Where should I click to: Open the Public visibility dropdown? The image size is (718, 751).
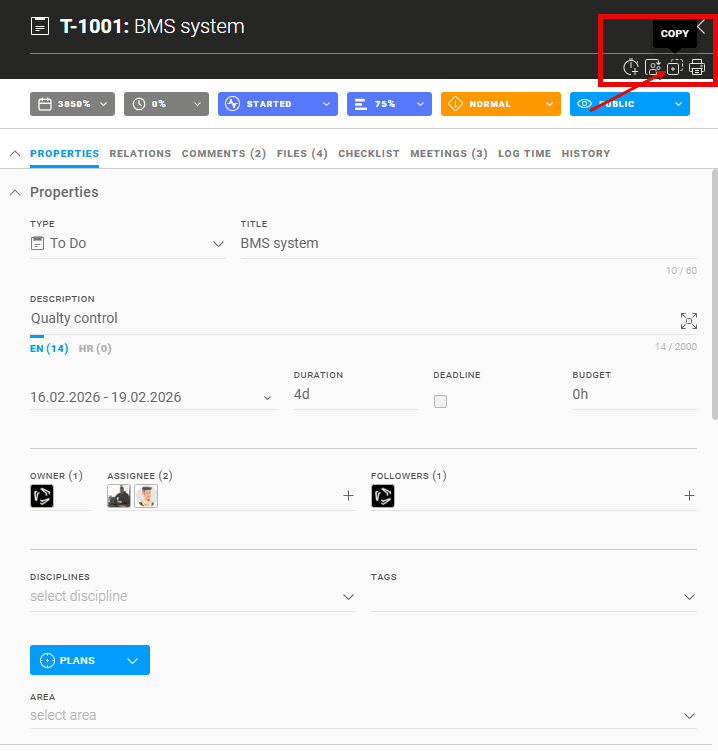point(630,104)
